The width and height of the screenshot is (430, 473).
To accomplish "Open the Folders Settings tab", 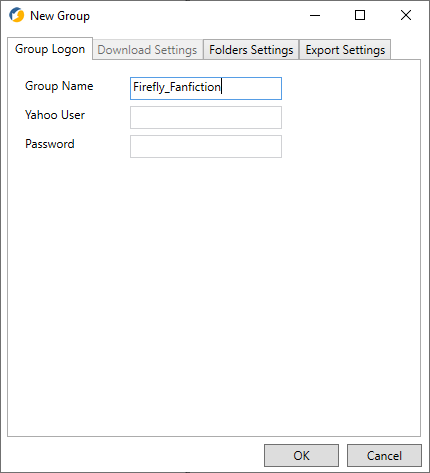I will coord(251,50).
